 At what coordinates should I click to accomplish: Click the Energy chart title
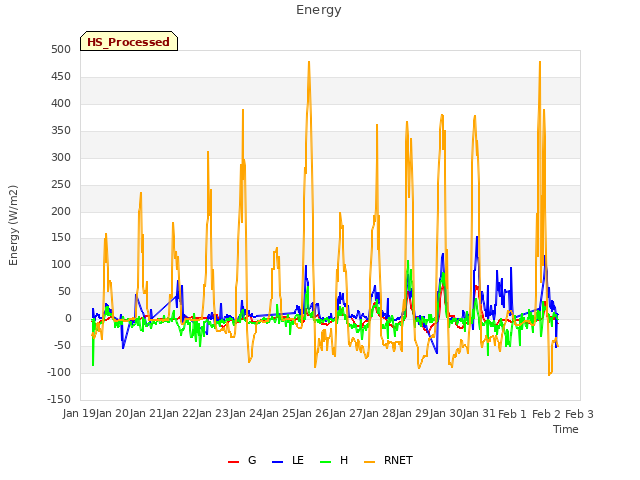[x=319, y=10]
